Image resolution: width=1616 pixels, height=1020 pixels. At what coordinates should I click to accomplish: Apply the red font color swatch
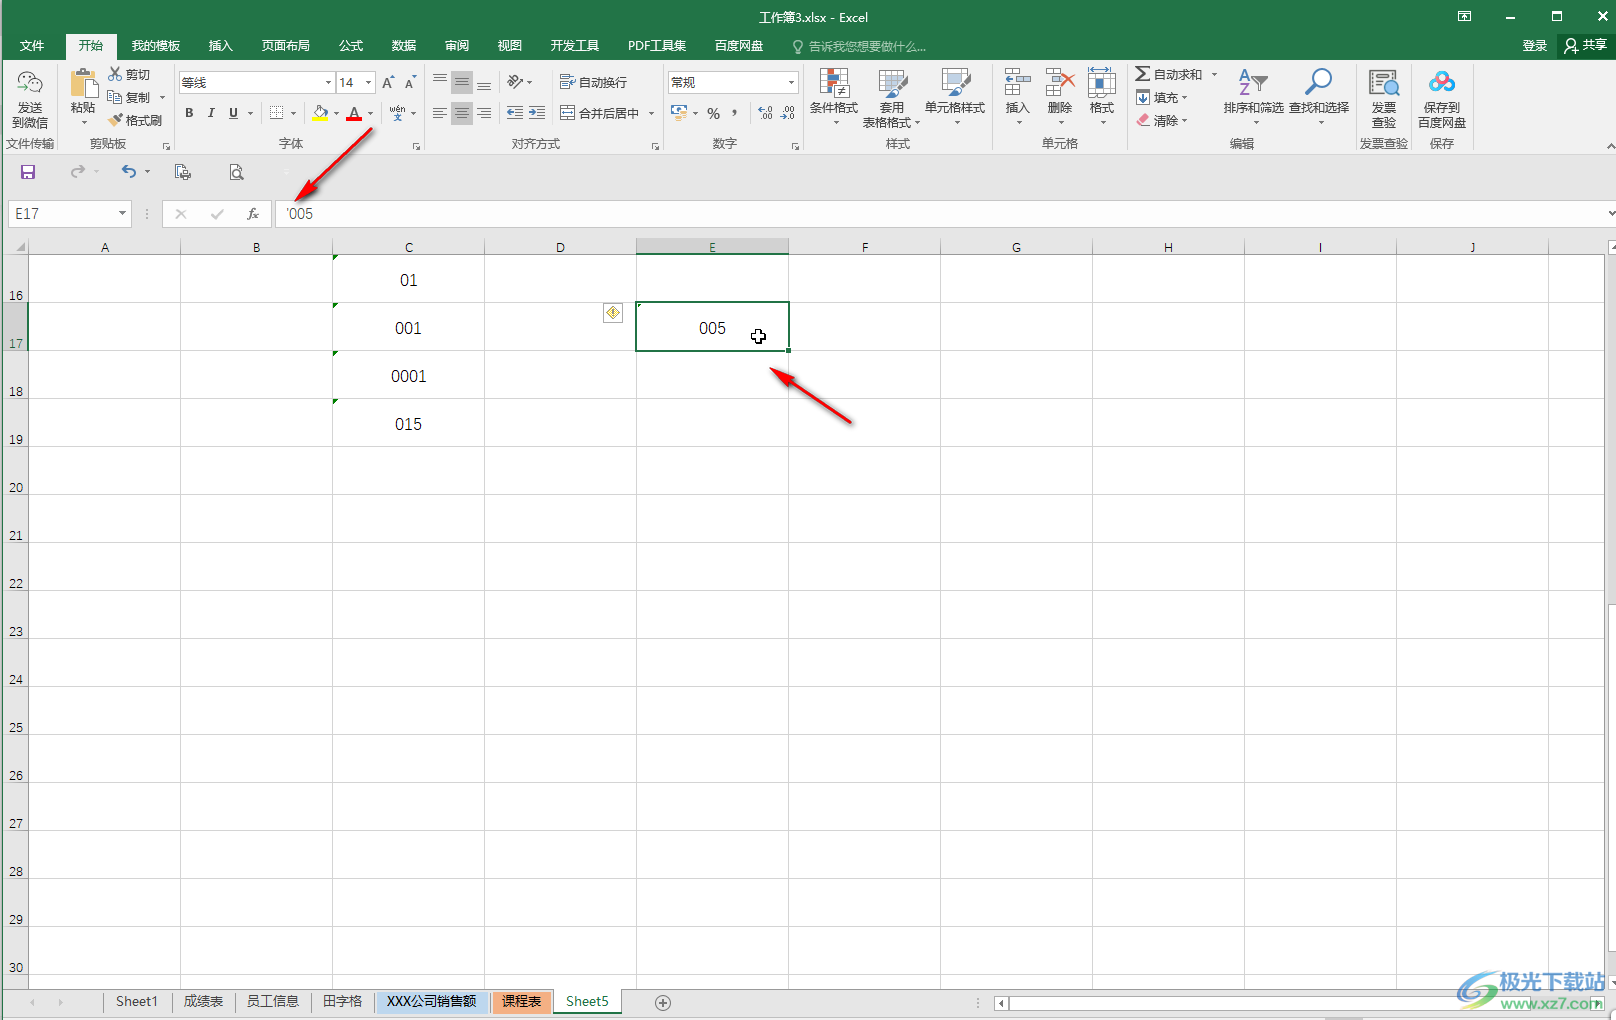[354, 113]
